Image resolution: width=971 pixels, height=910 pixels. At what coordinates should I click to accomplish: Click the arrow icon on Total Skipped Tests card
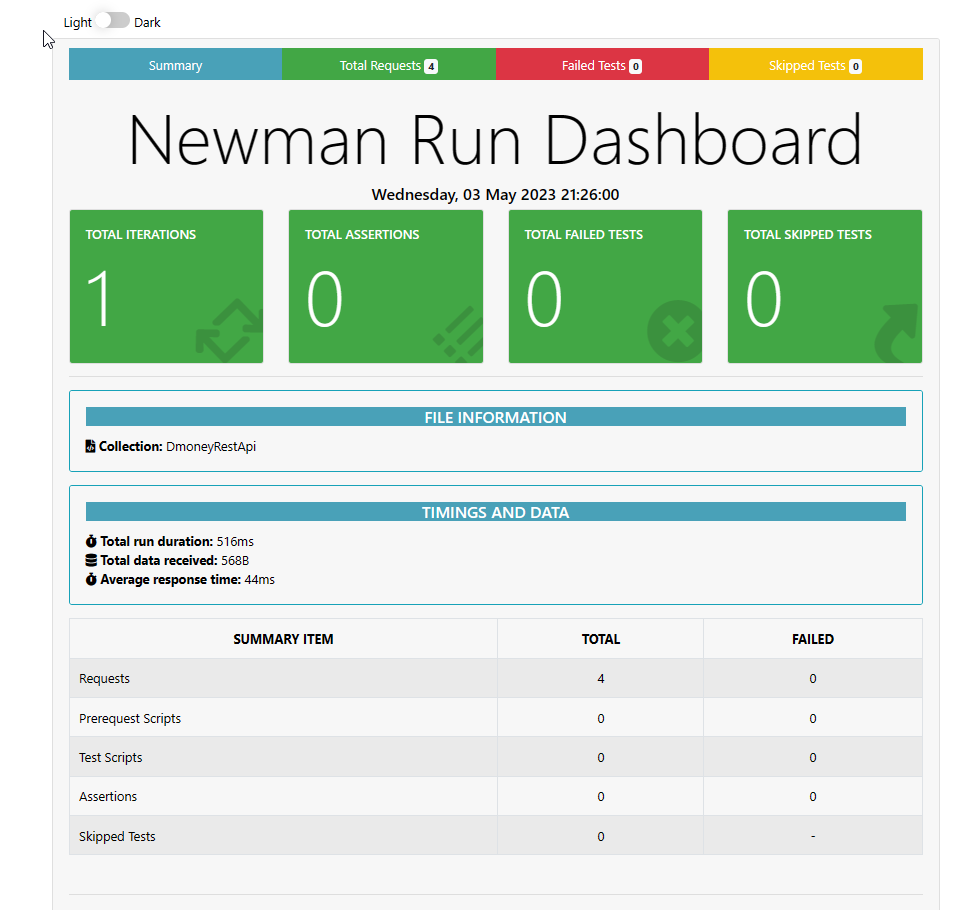coord(895,330)
